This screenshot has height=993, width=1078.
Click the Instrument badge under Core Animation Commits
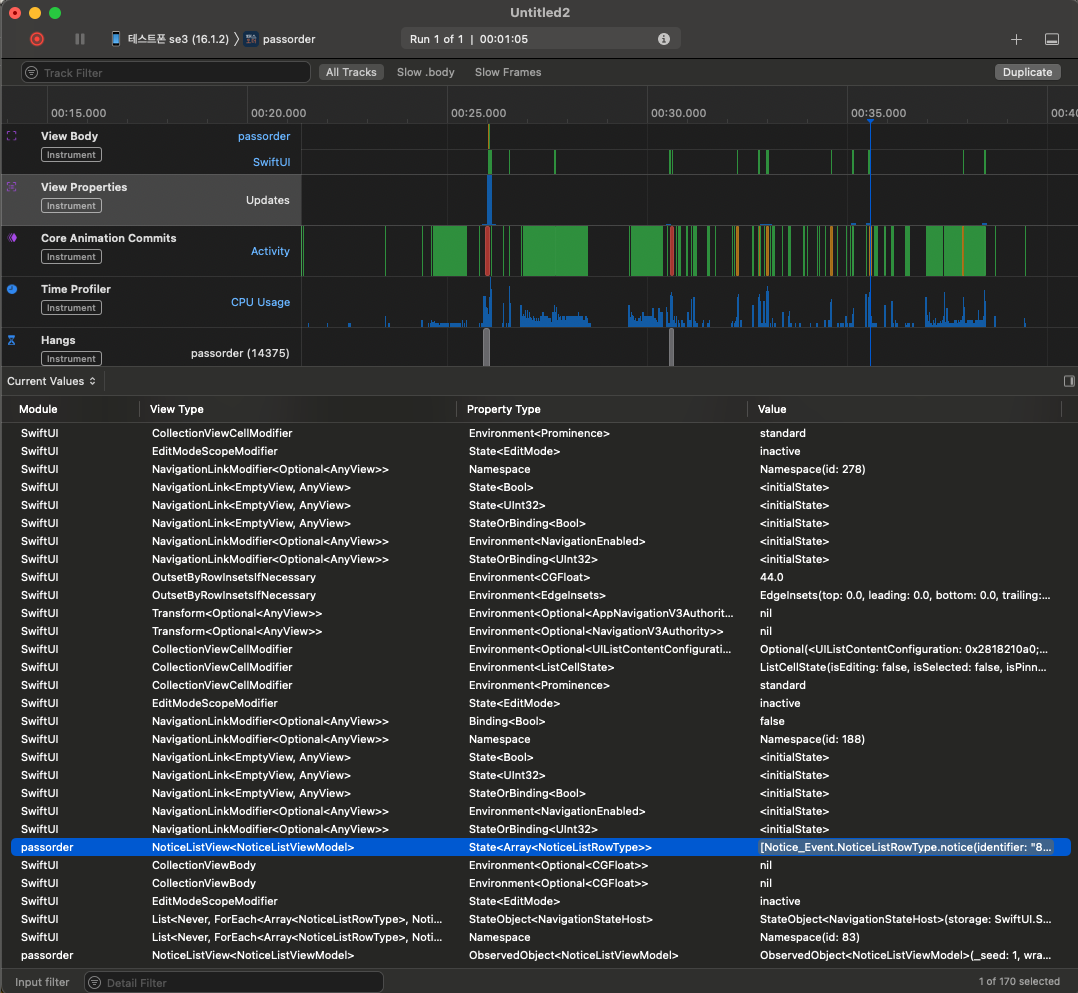(x=72, y=257)
